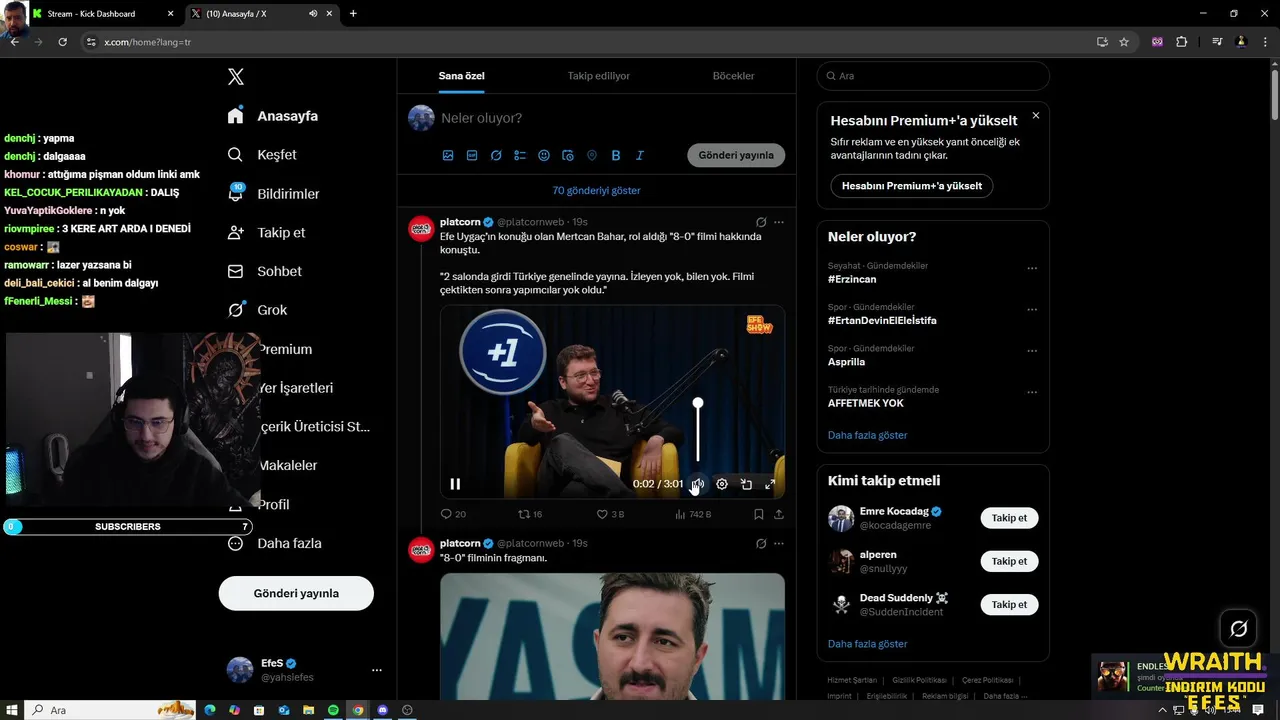
Task: Click composer Gönderi yayınla button
Action: 736,155
